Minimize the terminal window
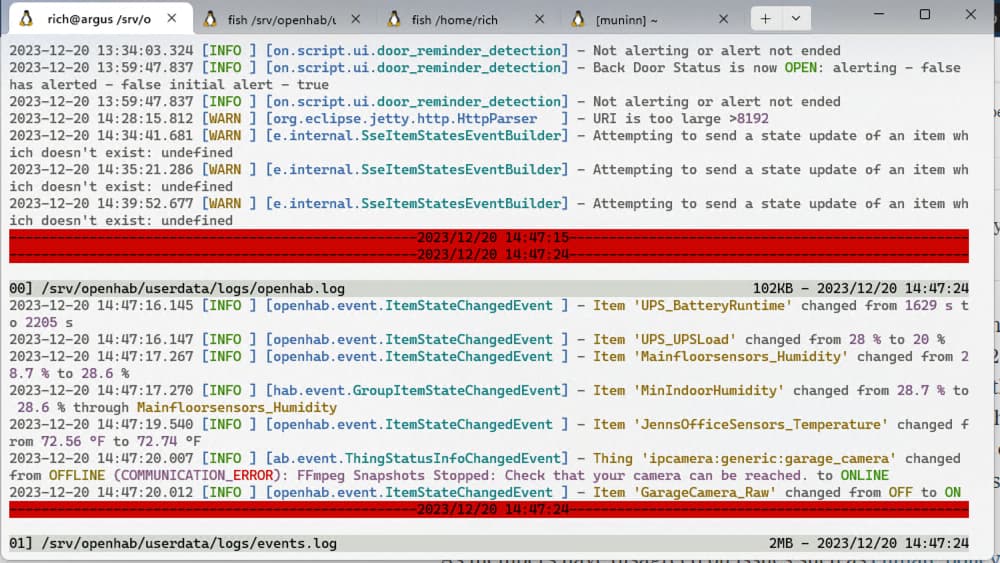This screenshot has height=563, width=1000. 878,15
